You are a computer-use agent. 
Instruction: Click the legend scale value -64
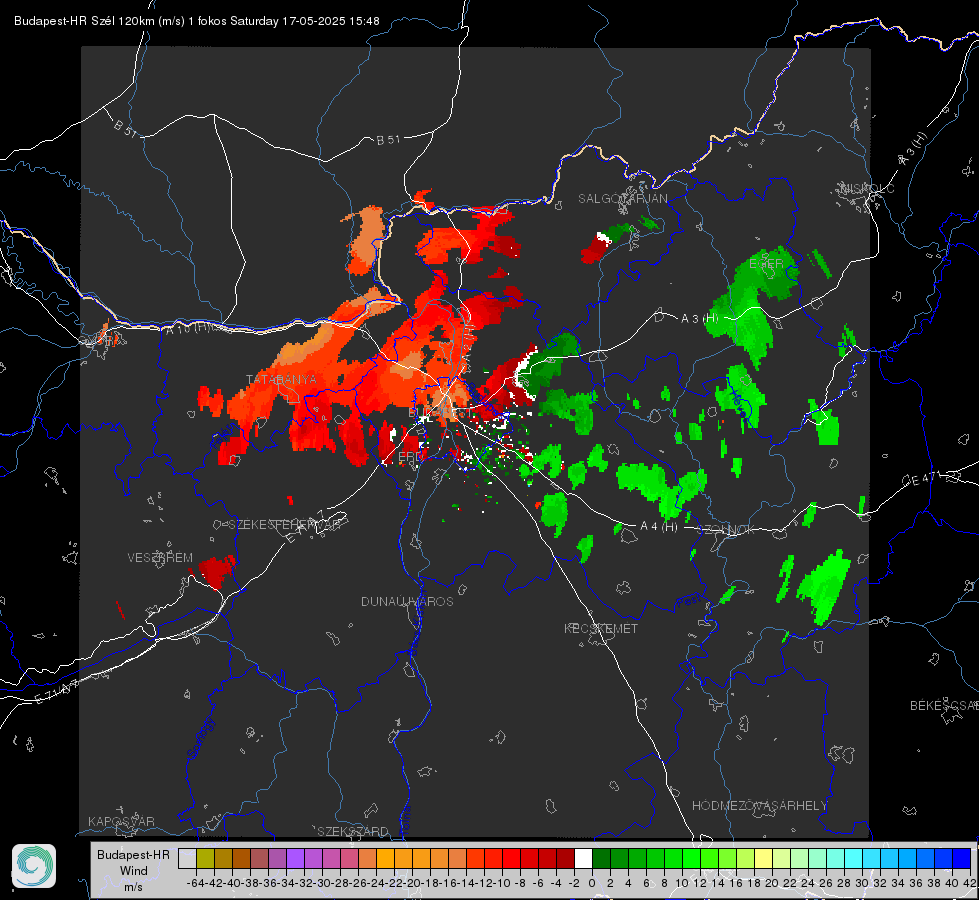[196, 883]
